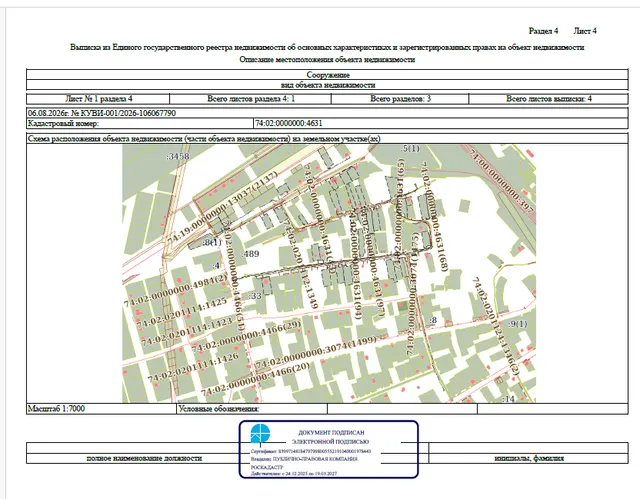Click the 'ДОКУМЕНТ ПОДПИСАН' stamp text
The height and width of the screenshot is (499, 640).
pyautogui.click(x=331, y=432)
